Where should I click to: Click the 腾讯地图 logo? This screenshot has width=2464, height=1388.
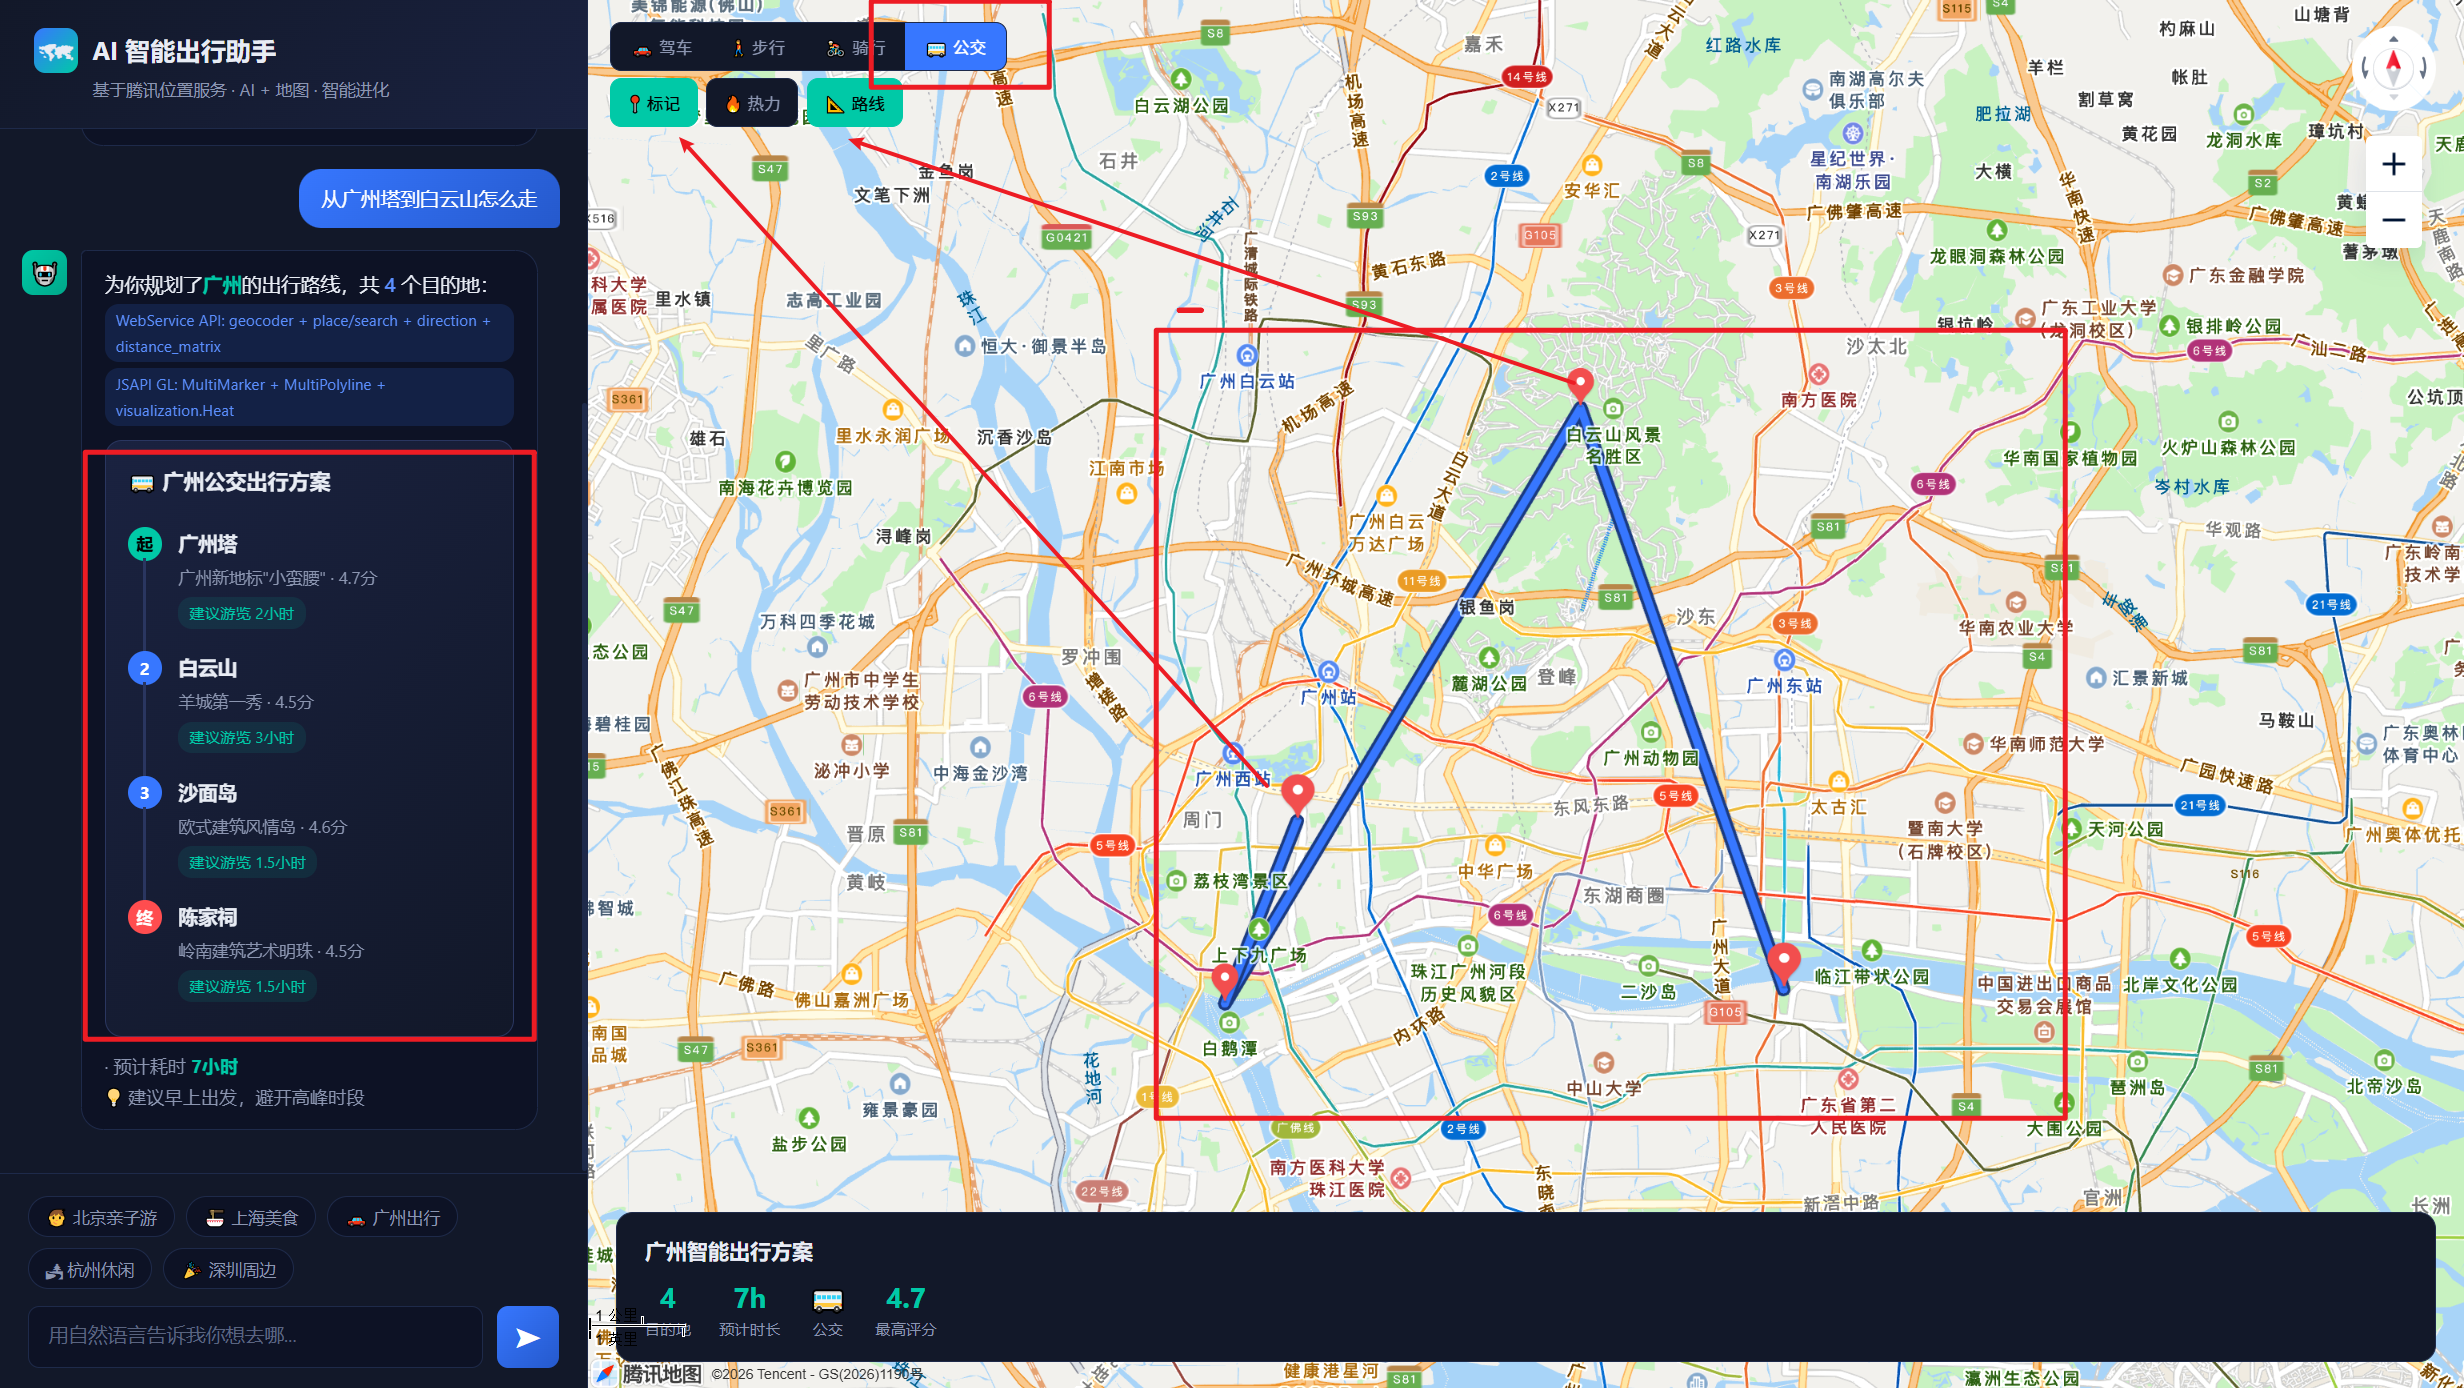pos(649,1374)
